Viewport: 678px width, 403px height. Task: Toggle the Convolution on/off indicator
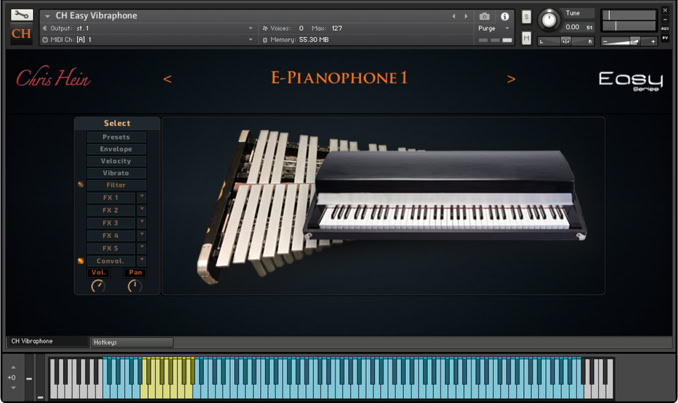[x=80, y=261]
